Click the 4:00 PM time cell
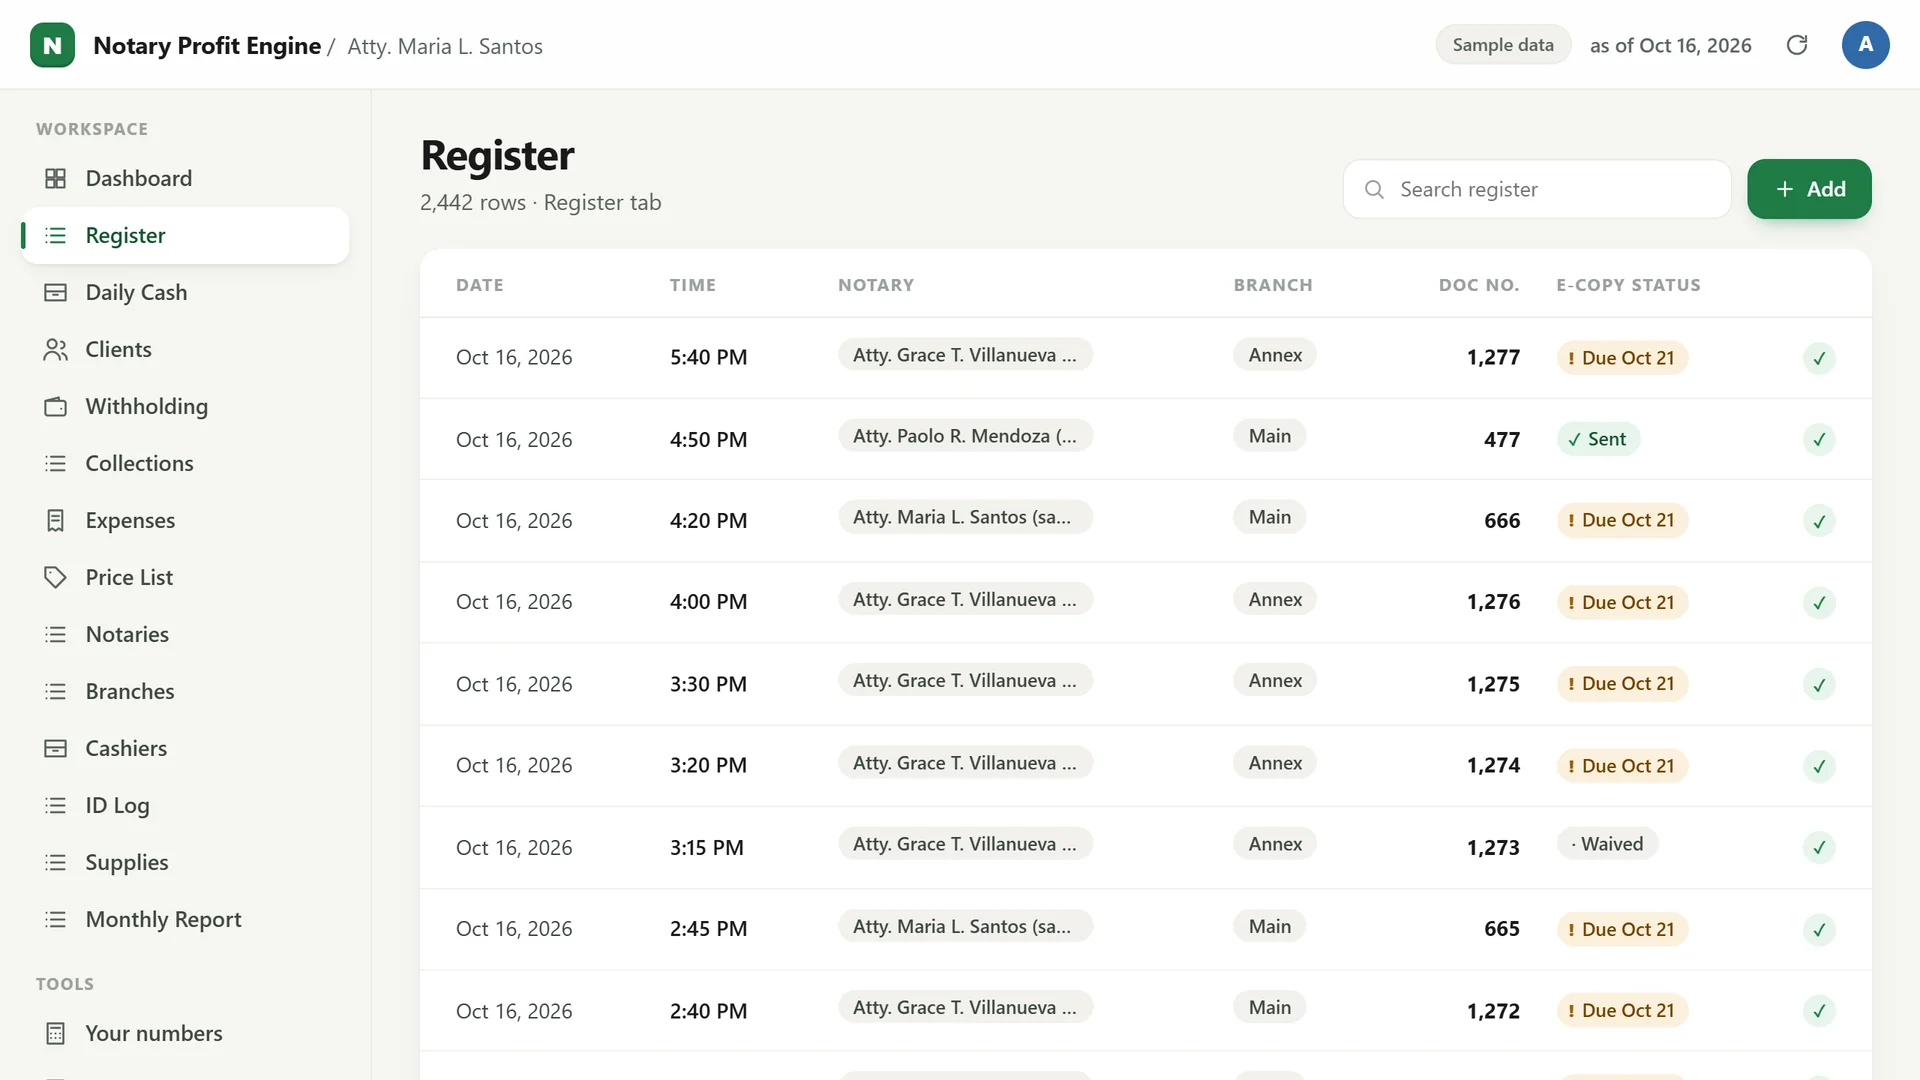This screenshot has width=1920, height=1080. [x=708, y=602]
